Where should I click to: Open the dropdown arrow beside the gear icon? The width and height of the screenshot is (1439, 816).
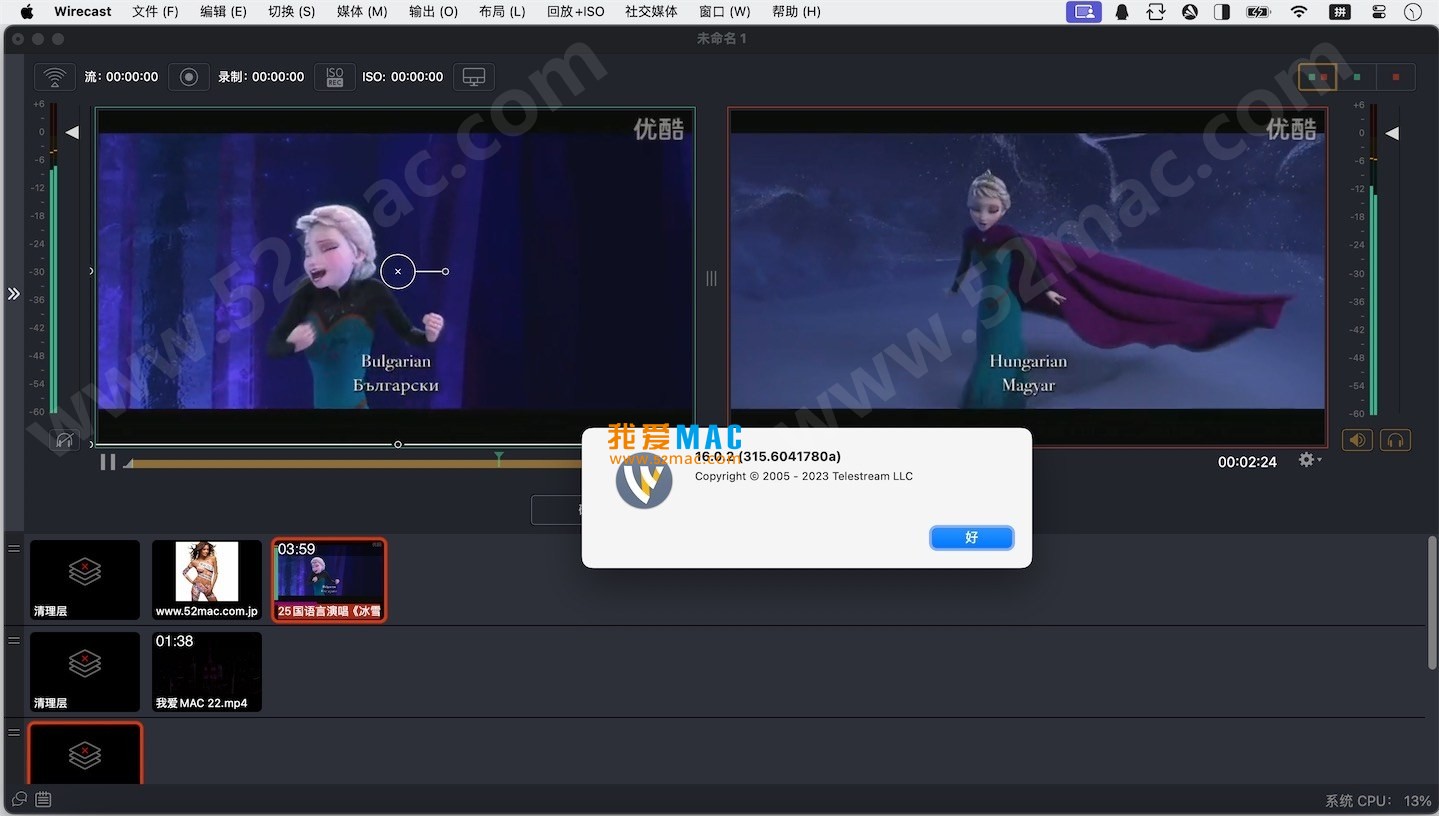click(1318, 461)
